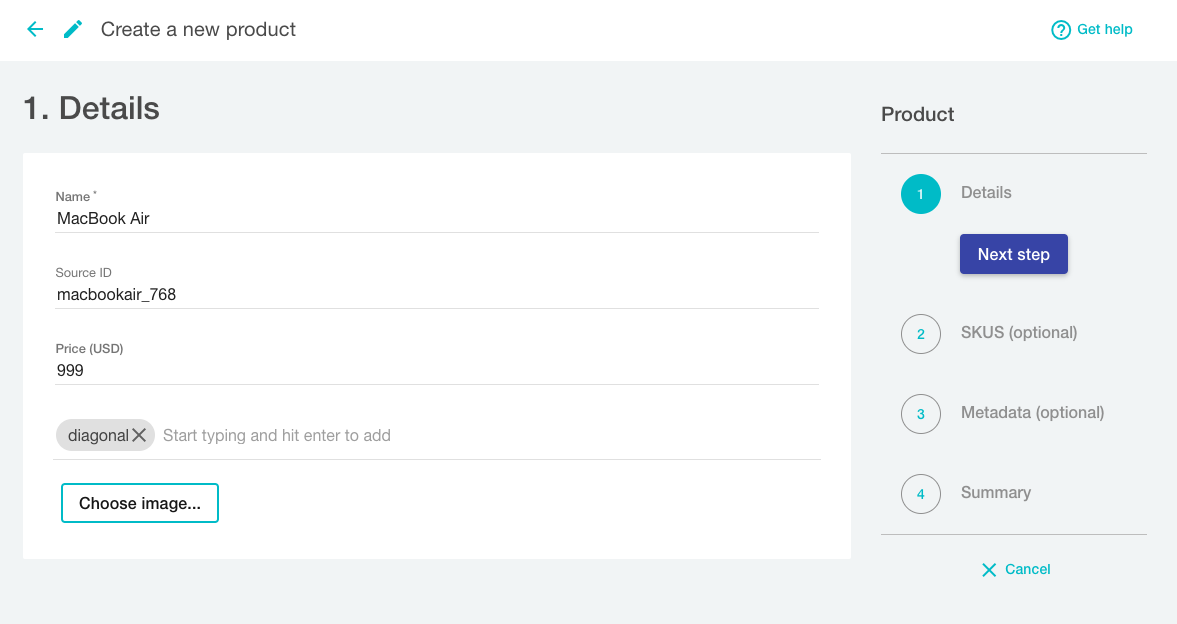Open the Get help link text

pyautogui.click(x=1104, y=29)
